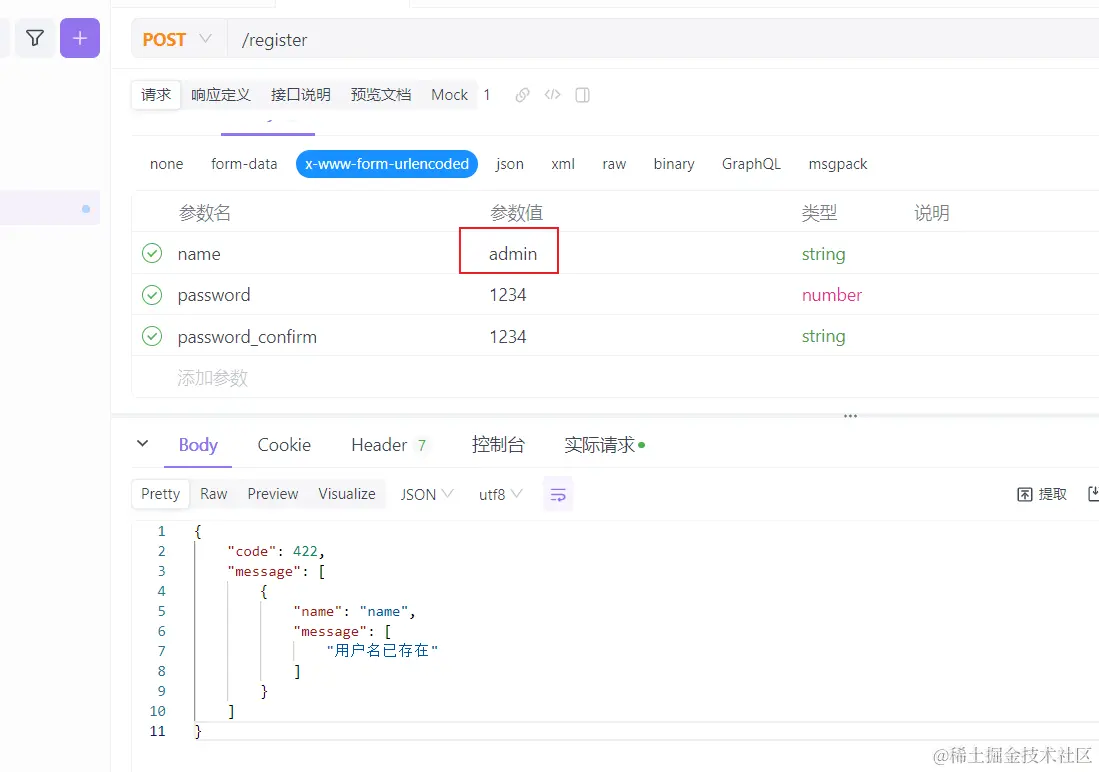Screen dimensions: 1099x772
Task: Click the purple plus add button
Action: tap(80, 38)
